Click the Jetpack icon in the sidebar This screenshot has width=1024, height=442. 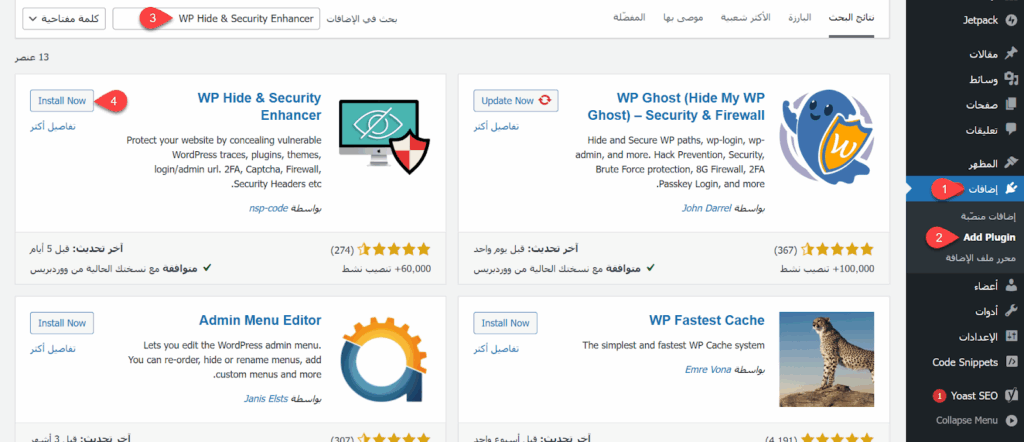tap(1011, 20)
